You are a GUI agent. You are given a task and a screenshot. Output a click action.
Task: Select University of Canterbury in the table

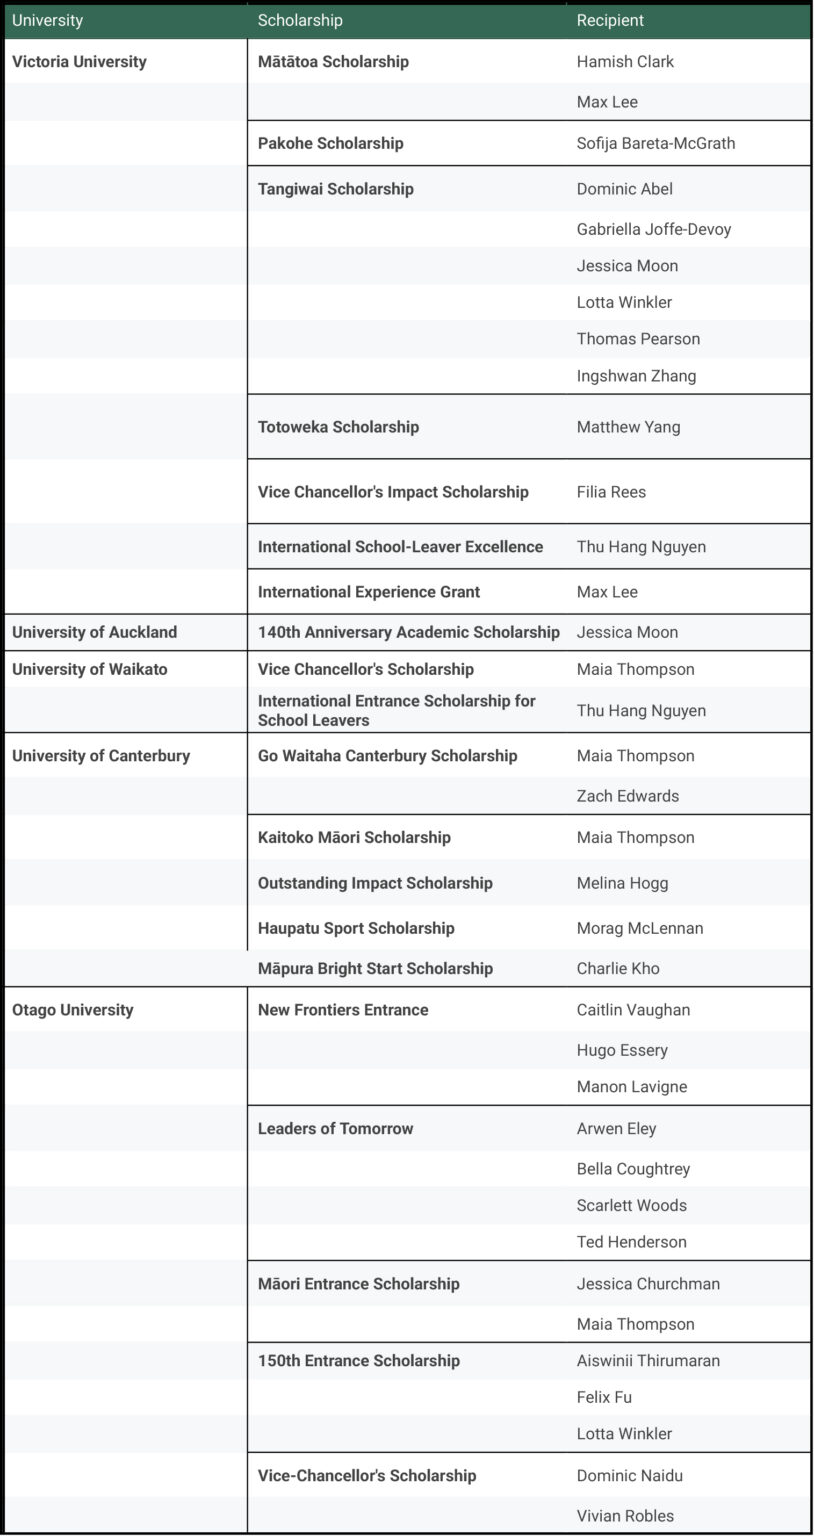click(x=101, y=756)
